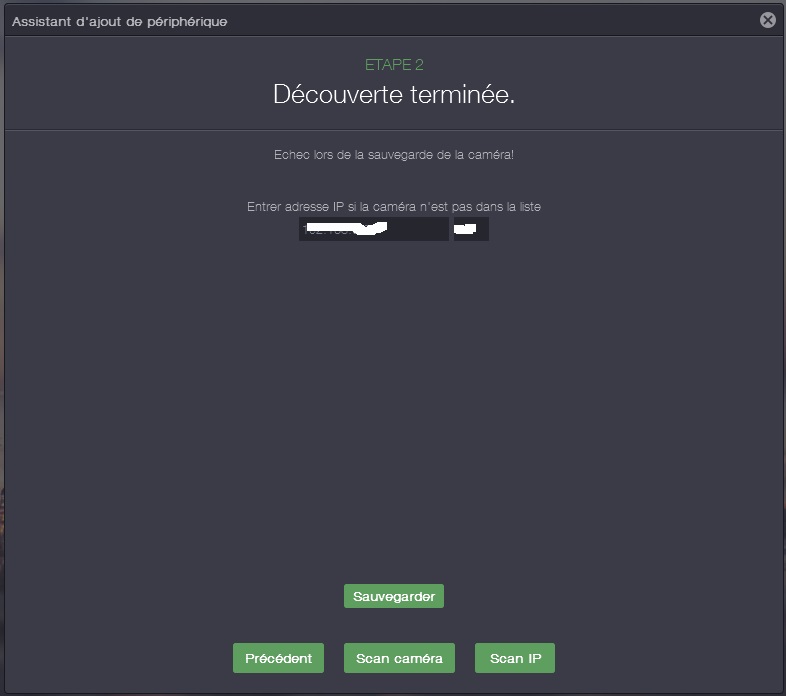Save the camera using the green Sauvegarder

click(394, 596)
